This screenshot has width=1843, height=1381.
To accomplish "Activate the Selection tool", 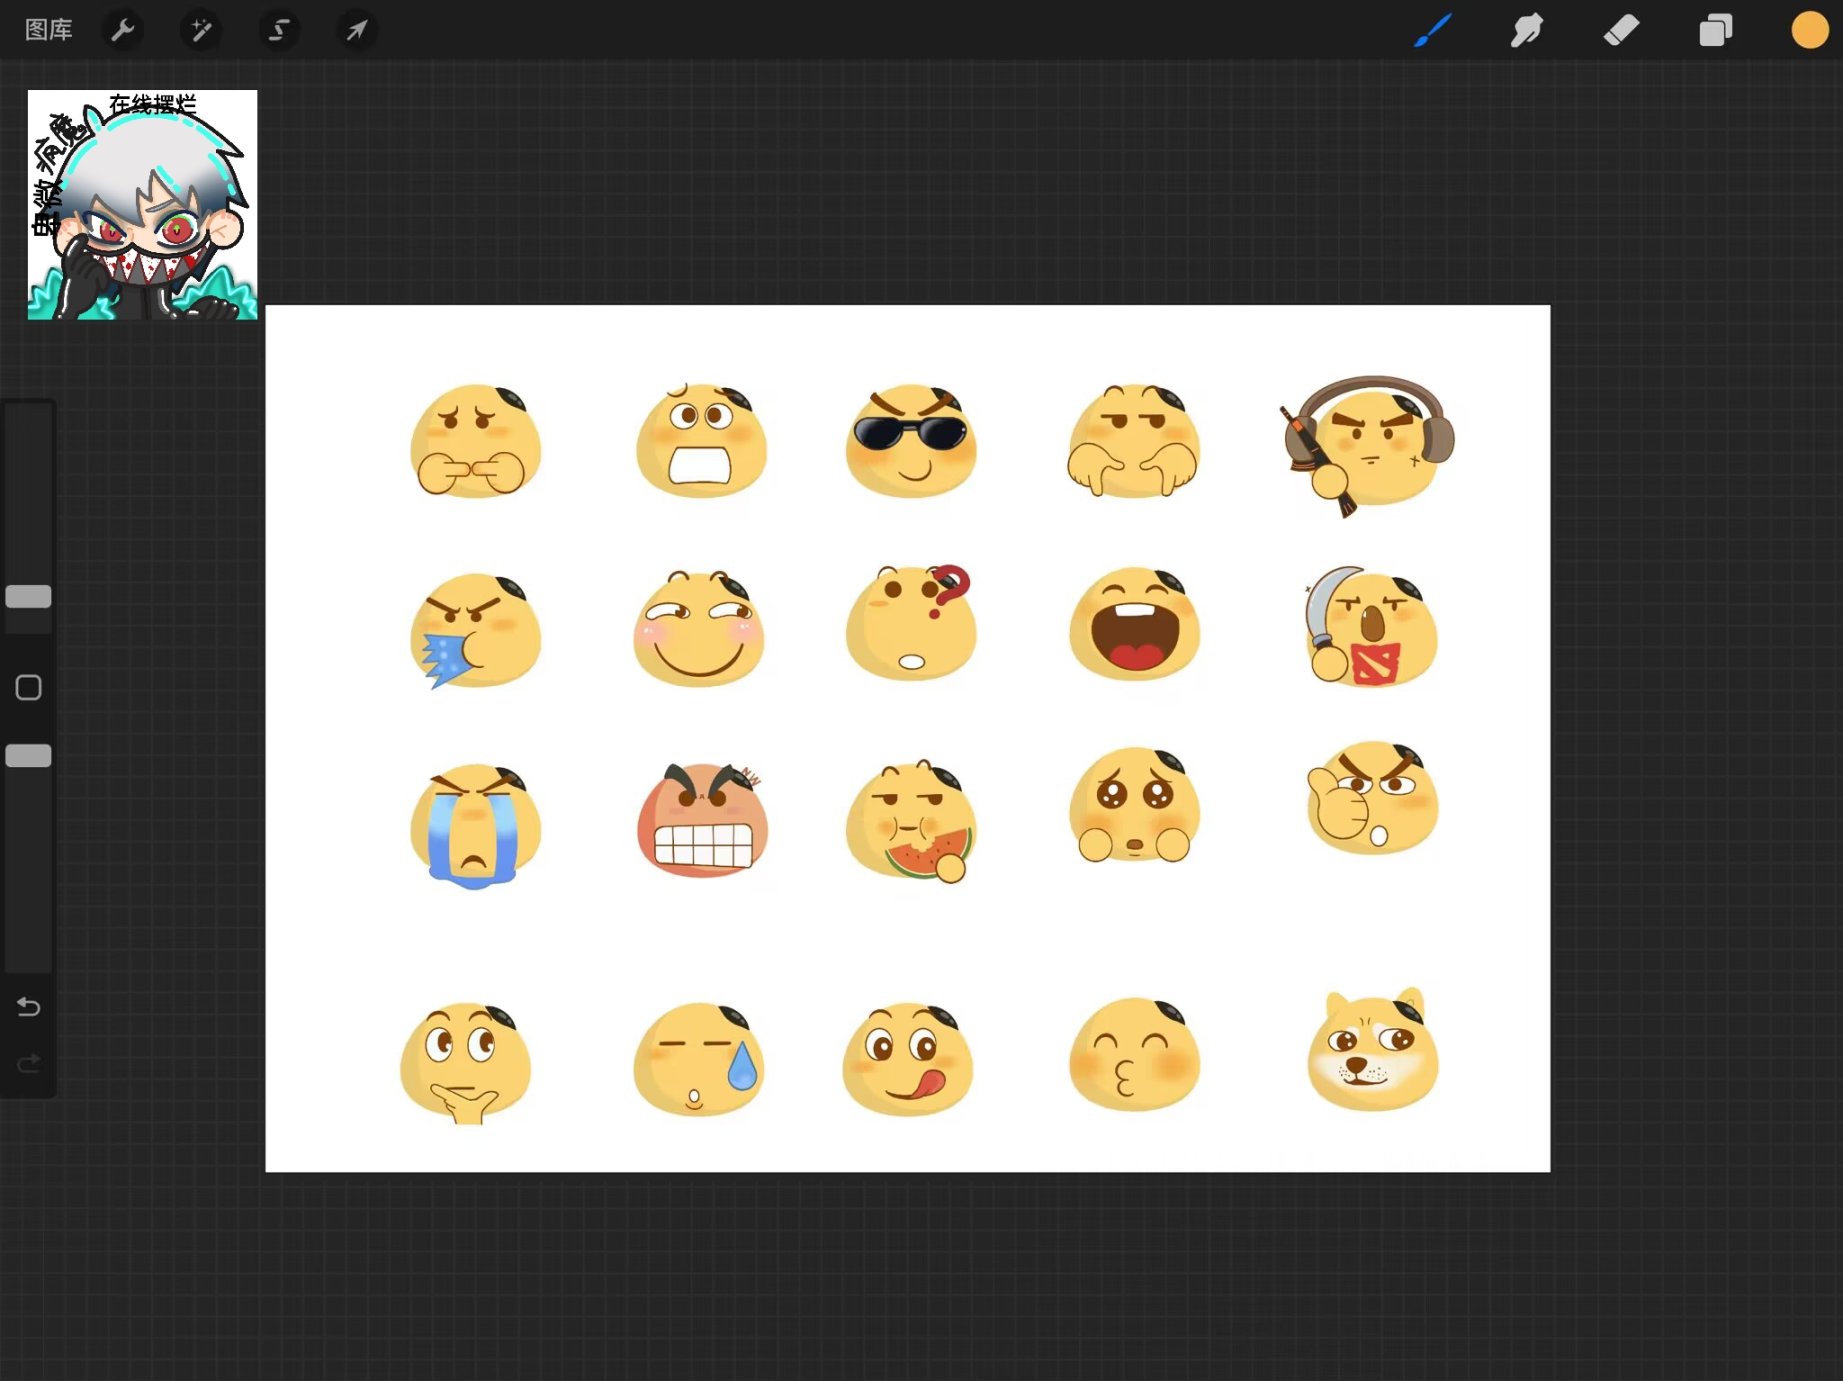I will tap(278, 30).
